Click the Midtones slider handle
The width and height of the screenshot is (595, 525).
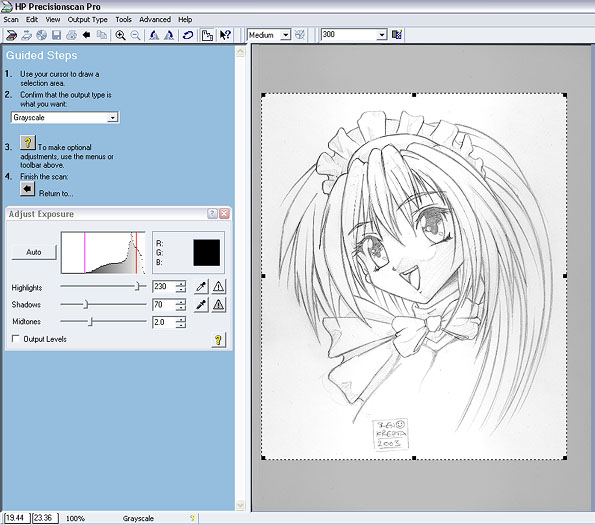pos(90,322)
